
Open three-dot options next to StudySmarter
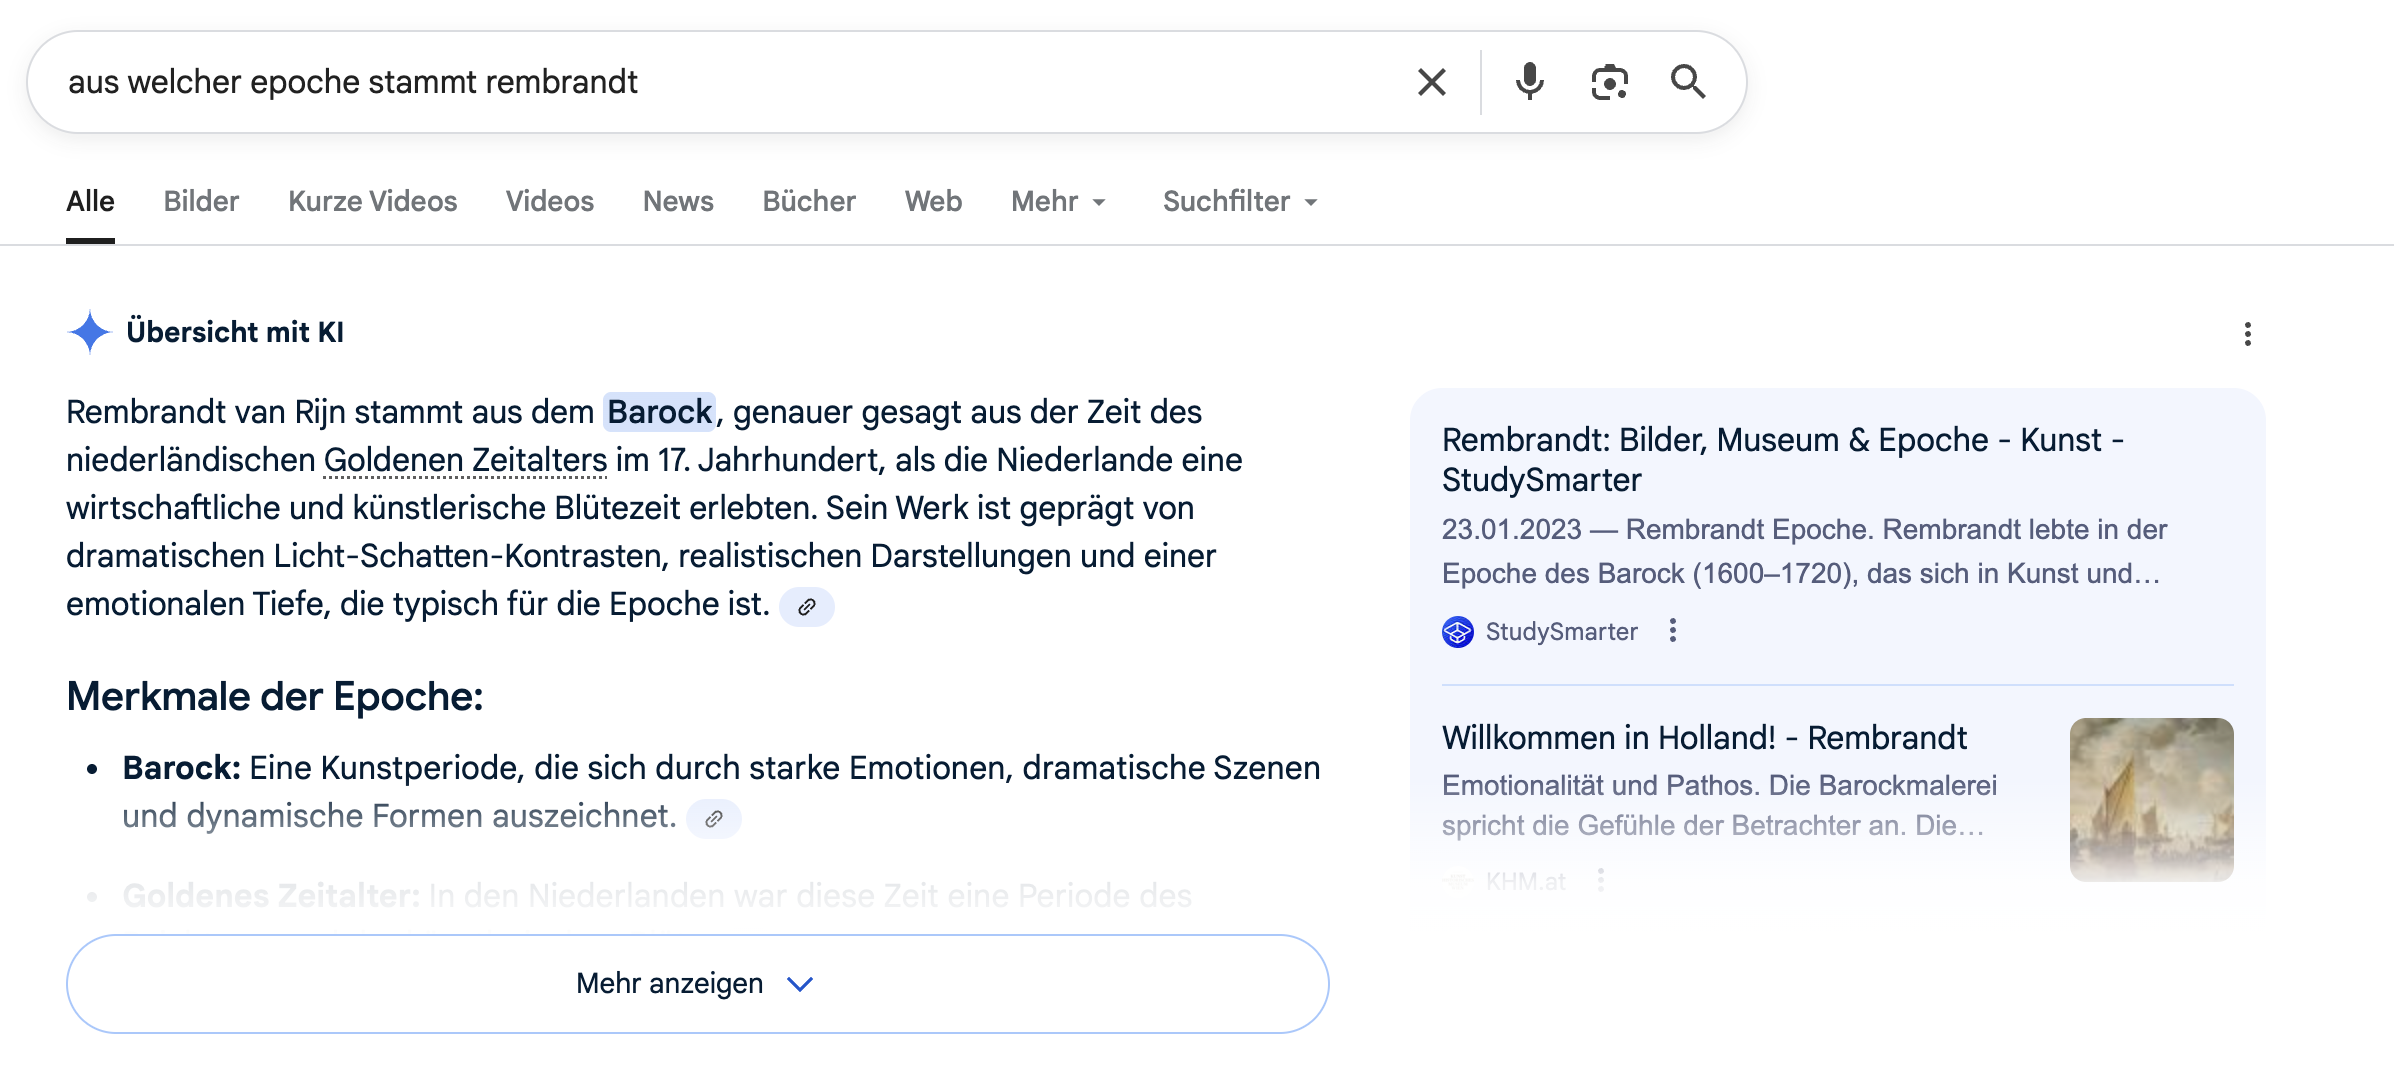pyautogui.click(x=1673, y=631)
